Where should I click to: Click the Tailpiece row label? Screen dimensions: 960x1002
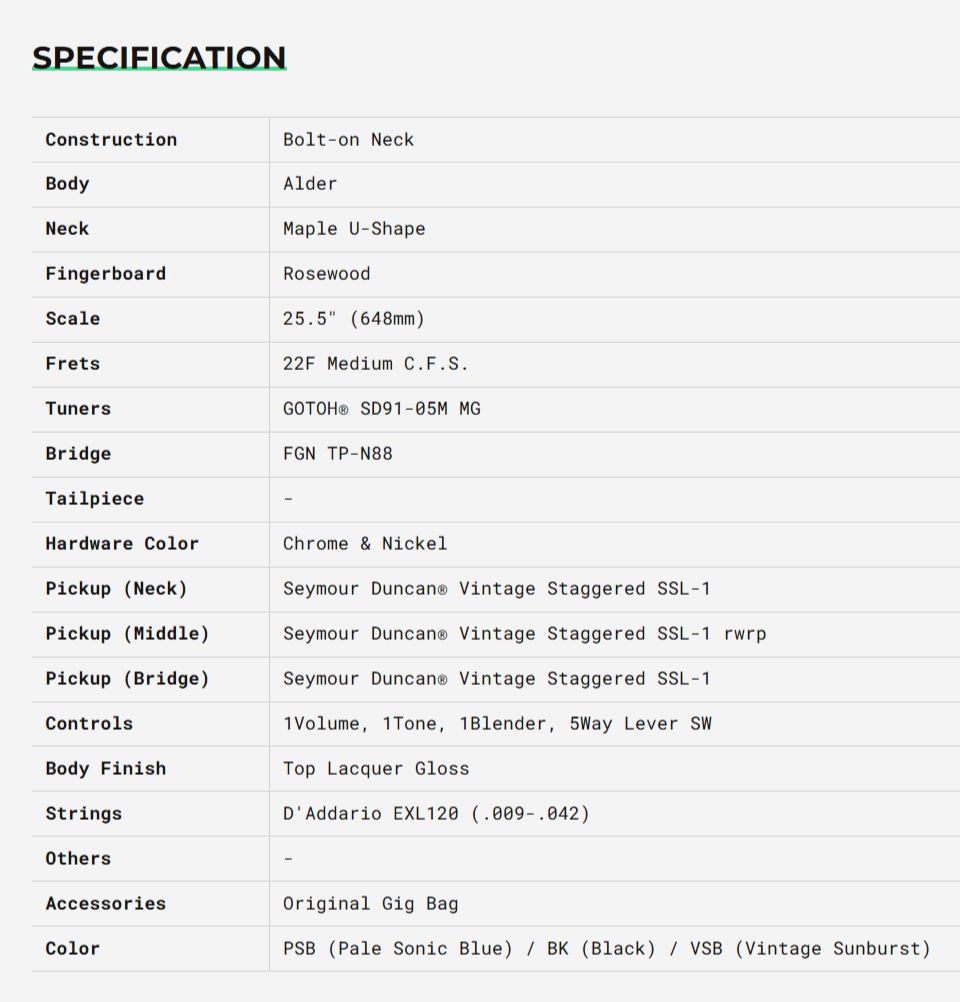(x=94, y=499)
